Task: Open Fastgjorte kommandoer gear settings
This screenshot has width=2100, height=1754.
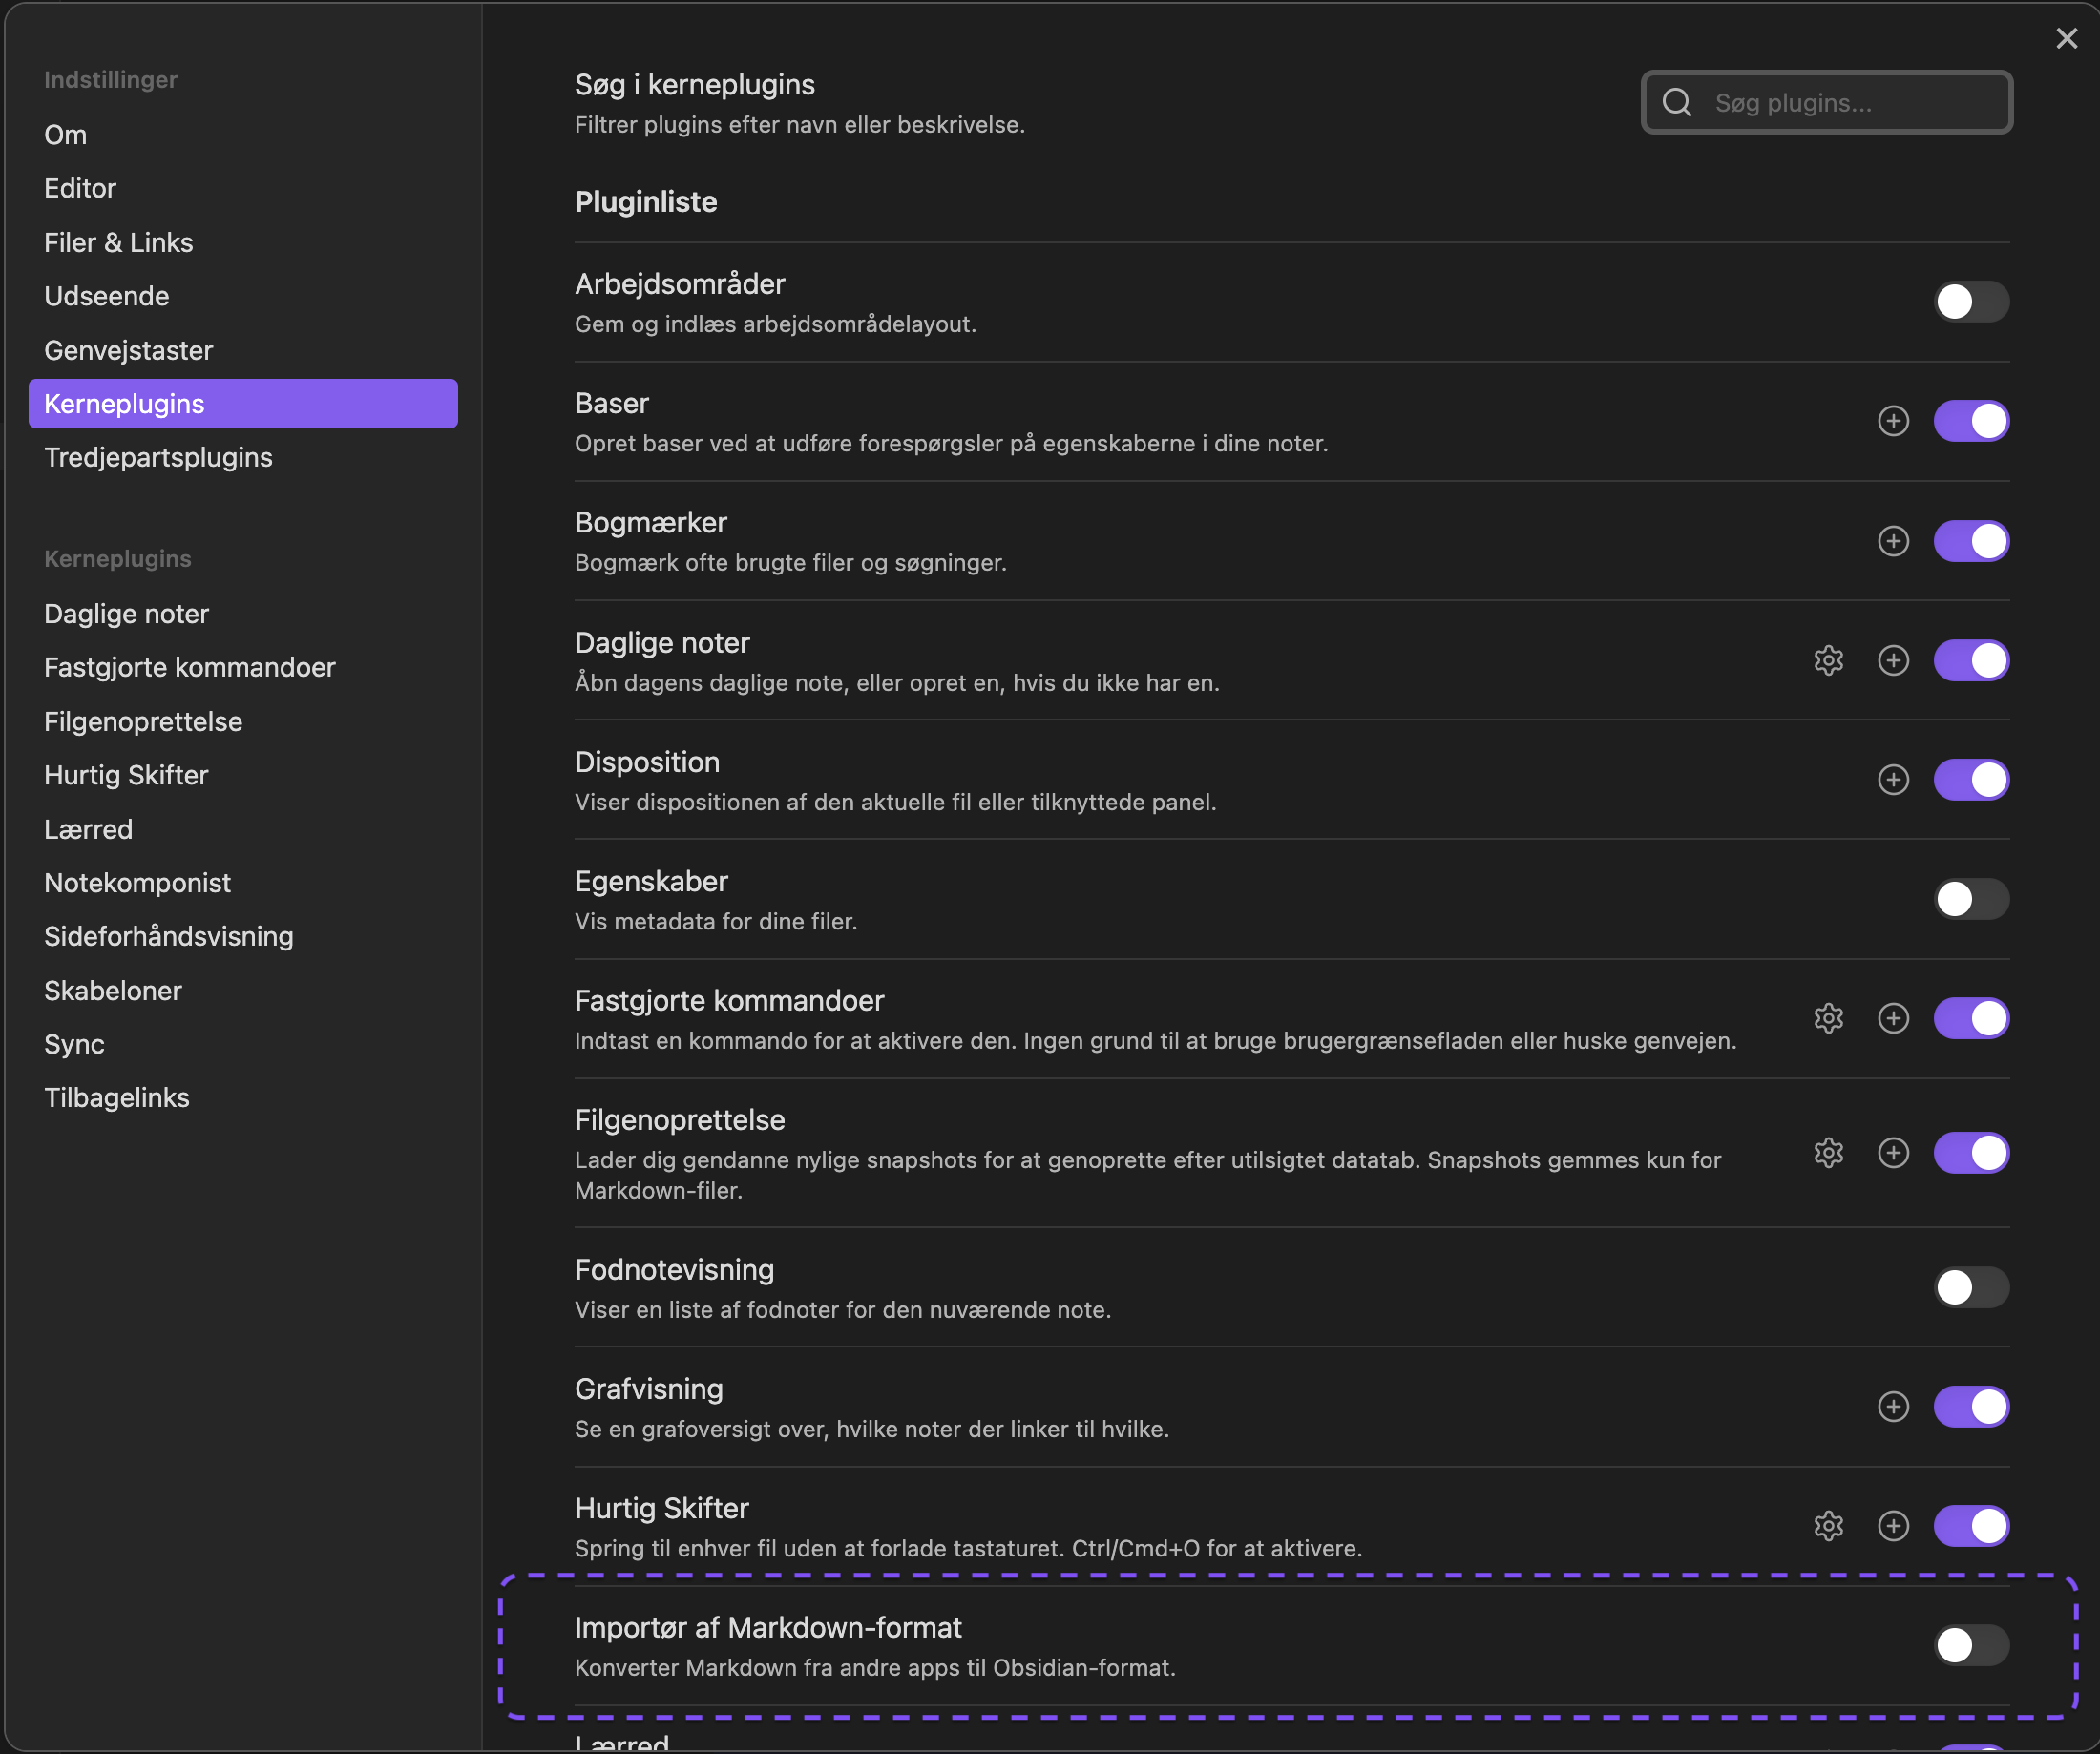Action: tap(1828, 1018)
